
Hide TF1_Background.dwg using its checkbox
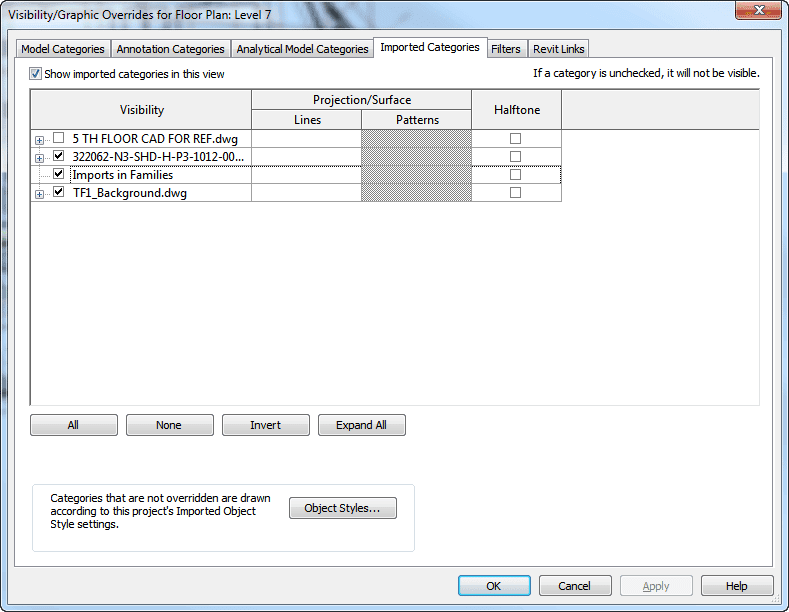click(x=59, y=192)
